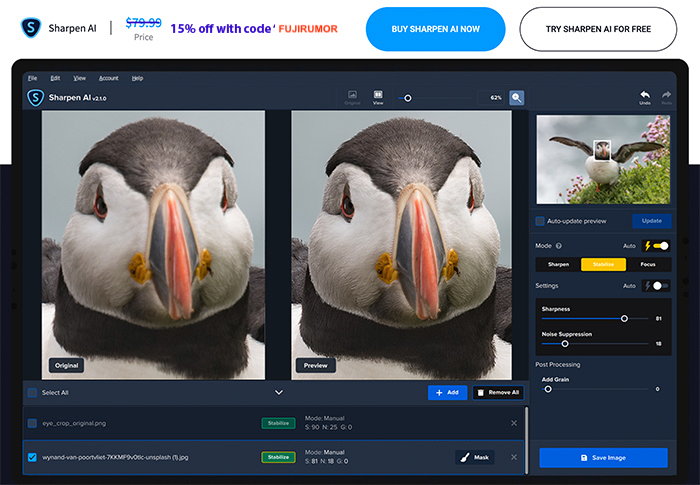Open the Help menu
Screen dimensions: 700x485
tap(137, 78)
